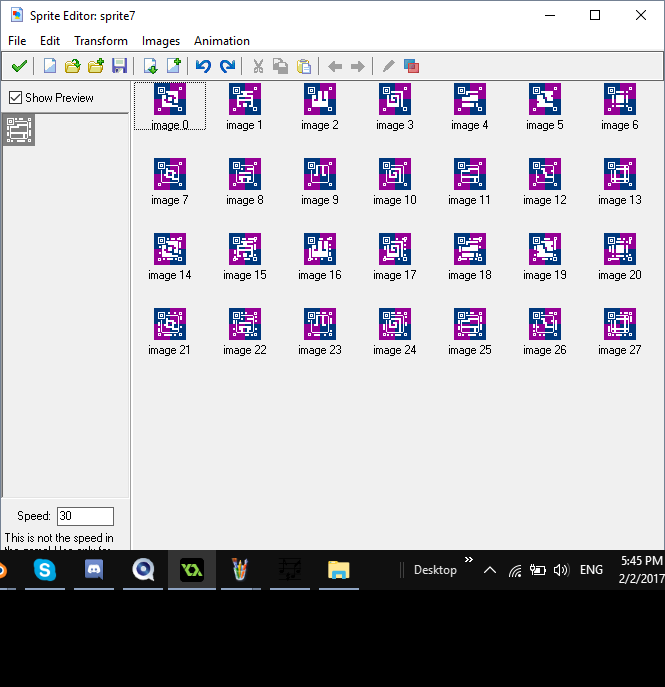Copy image using the copy icon
Screen dimensions: 665x687
(x=280, y=67)
